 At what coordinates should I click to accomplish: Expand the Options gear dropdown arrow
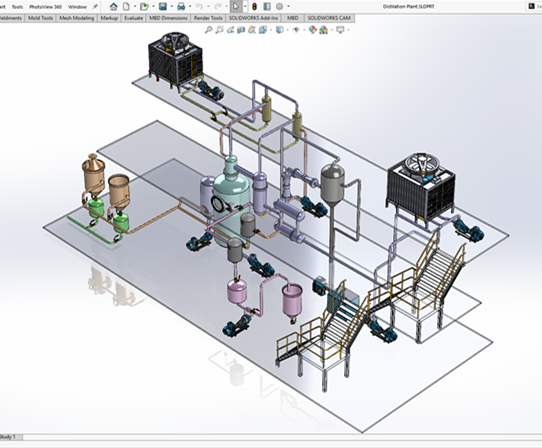(x=288, y=6)
